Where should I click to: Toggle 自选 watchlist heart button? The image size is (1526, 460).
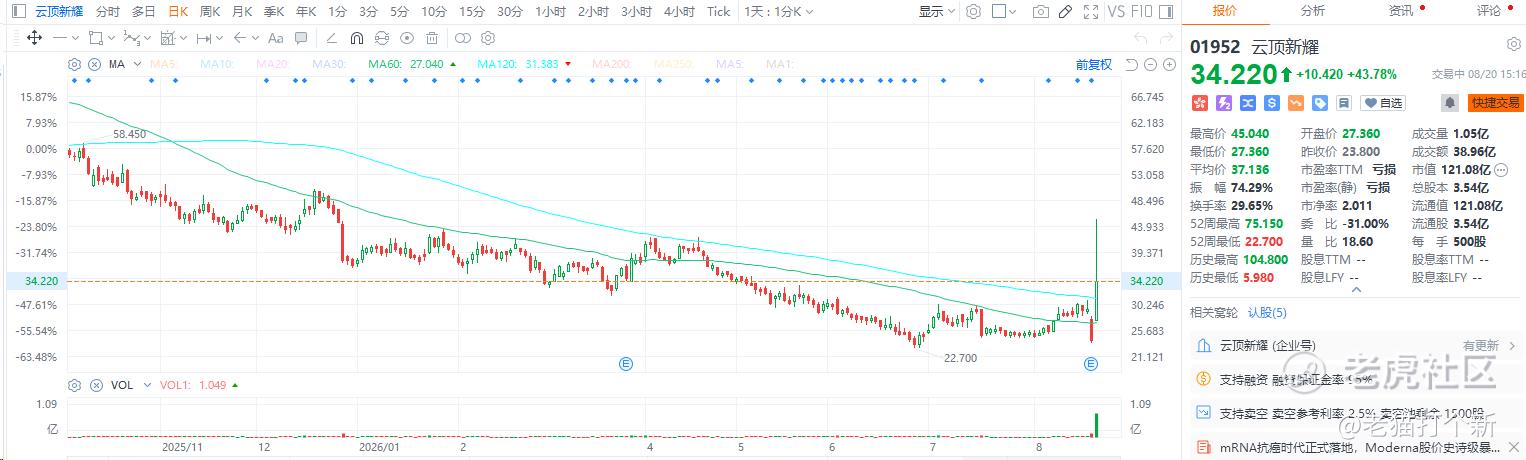[x=1385, y=102]
